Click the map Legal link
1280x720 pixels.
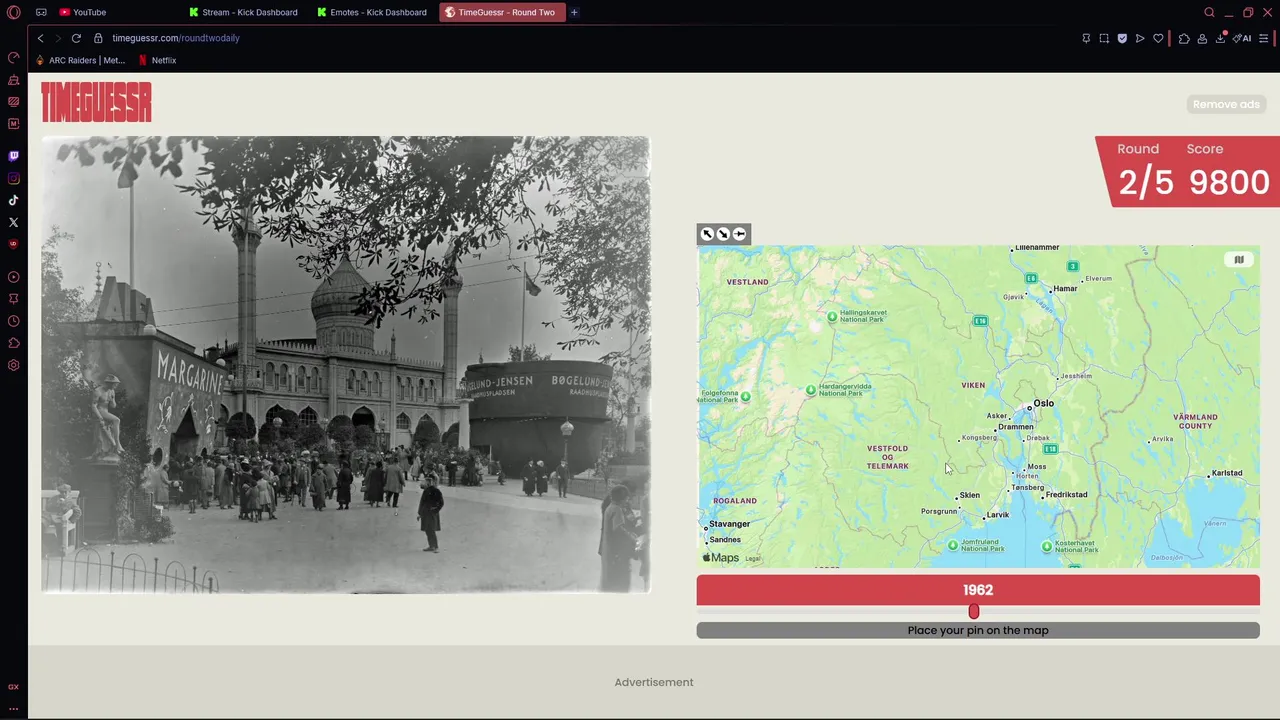(753, 559)
